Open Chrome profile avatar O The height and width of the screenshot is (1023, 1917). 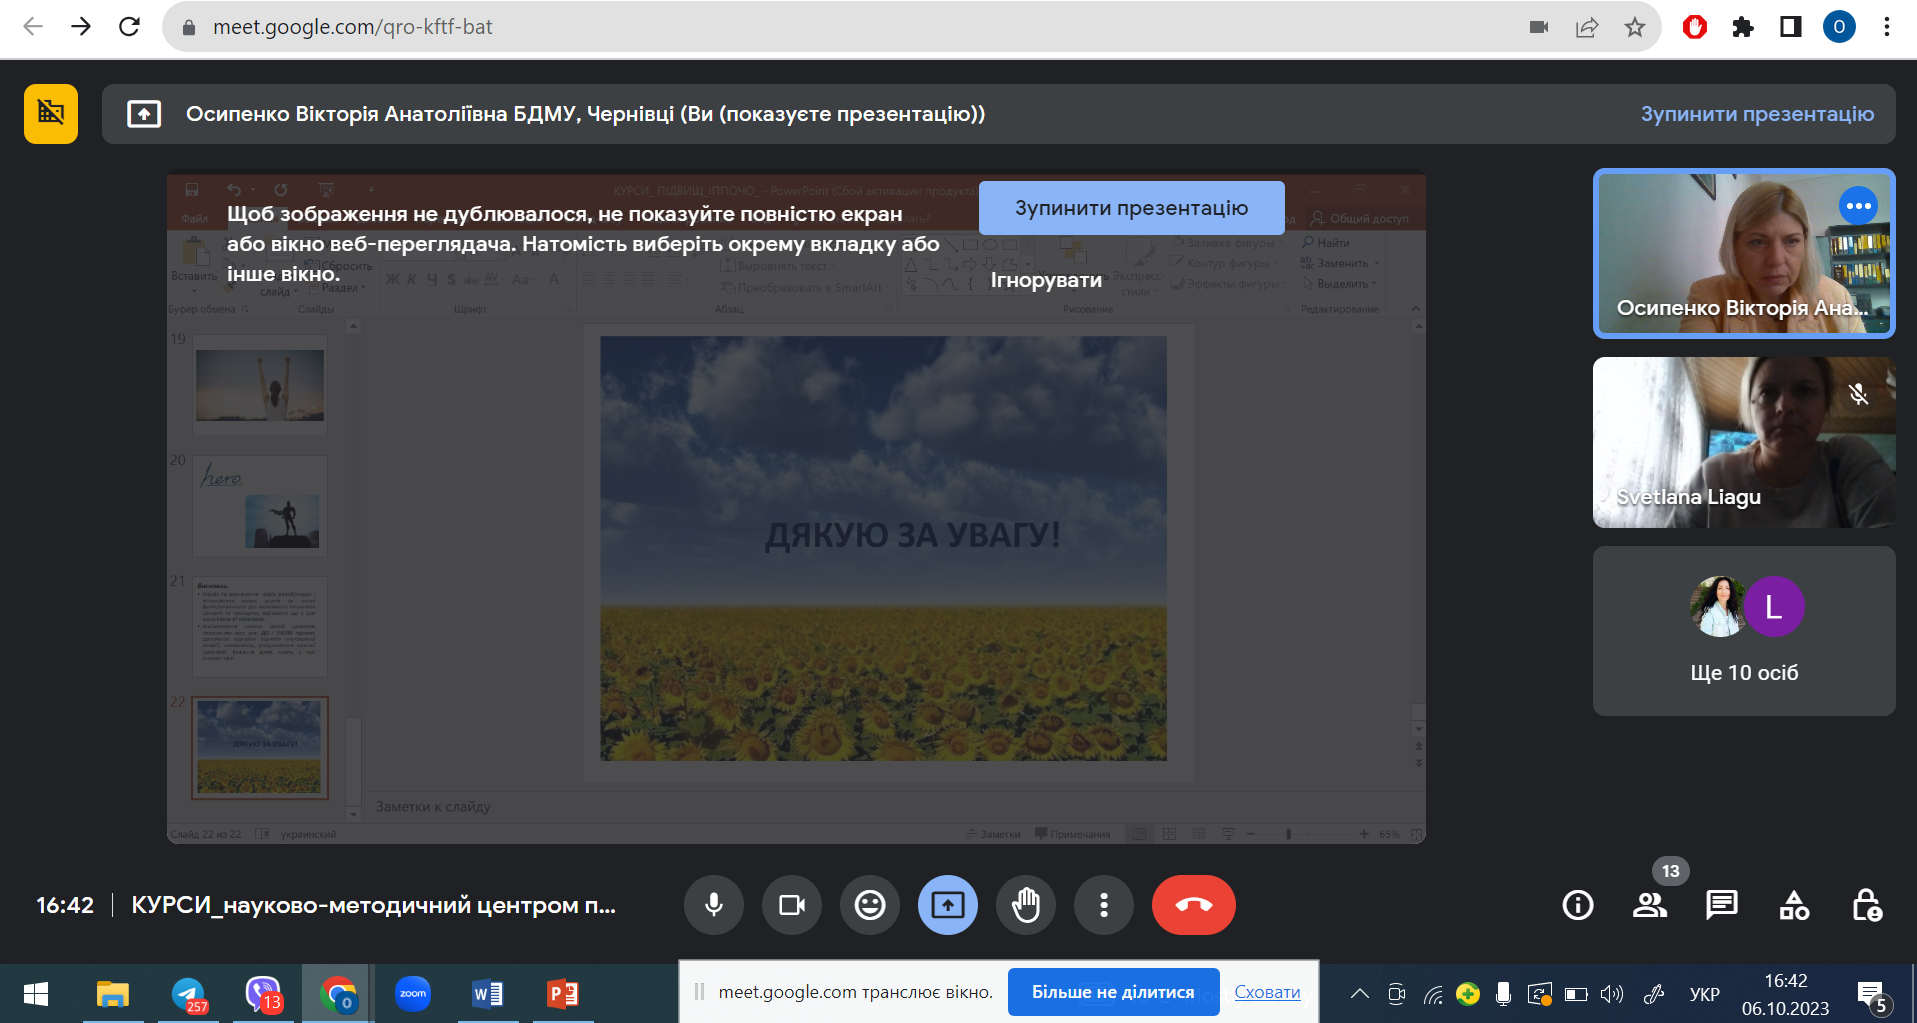click(x=1839, y=27)
